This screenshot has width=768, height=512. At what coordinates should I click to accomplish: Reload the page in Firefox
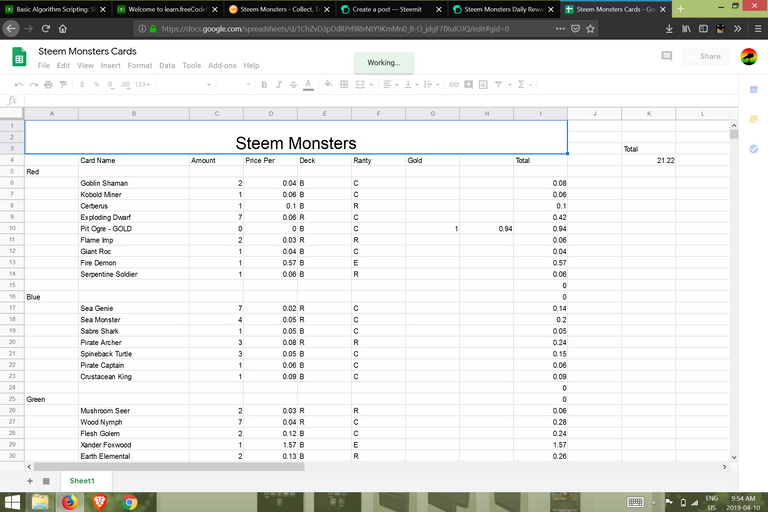pyautogui.click(x=46, y=29)
